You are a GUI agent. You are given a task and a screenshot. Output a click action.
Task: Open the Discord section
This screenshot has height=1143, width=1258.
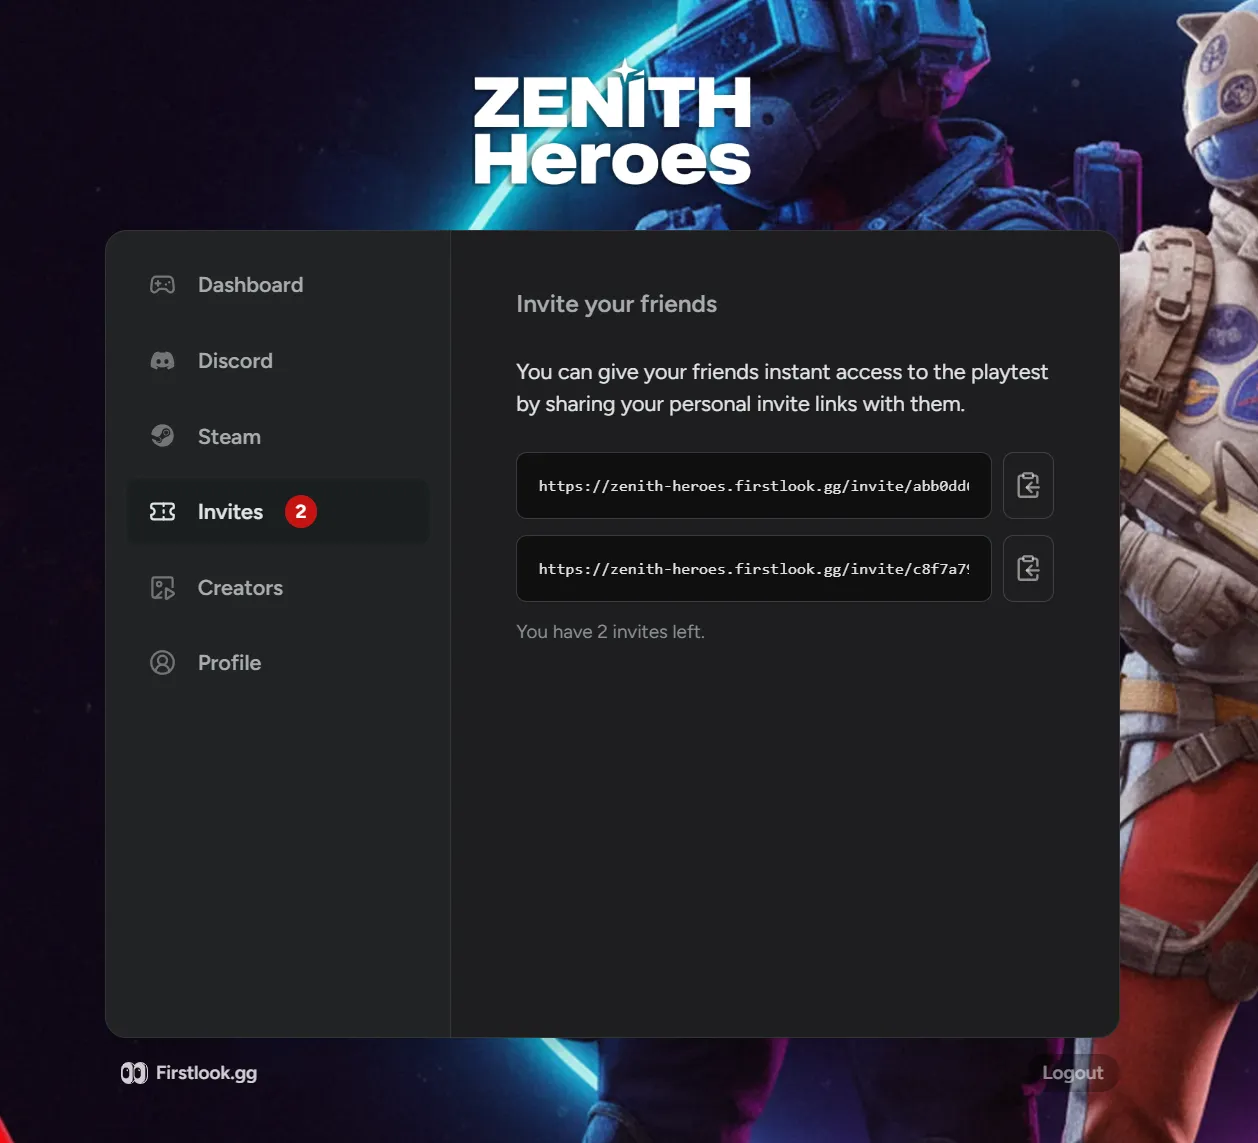coord(278,361)
